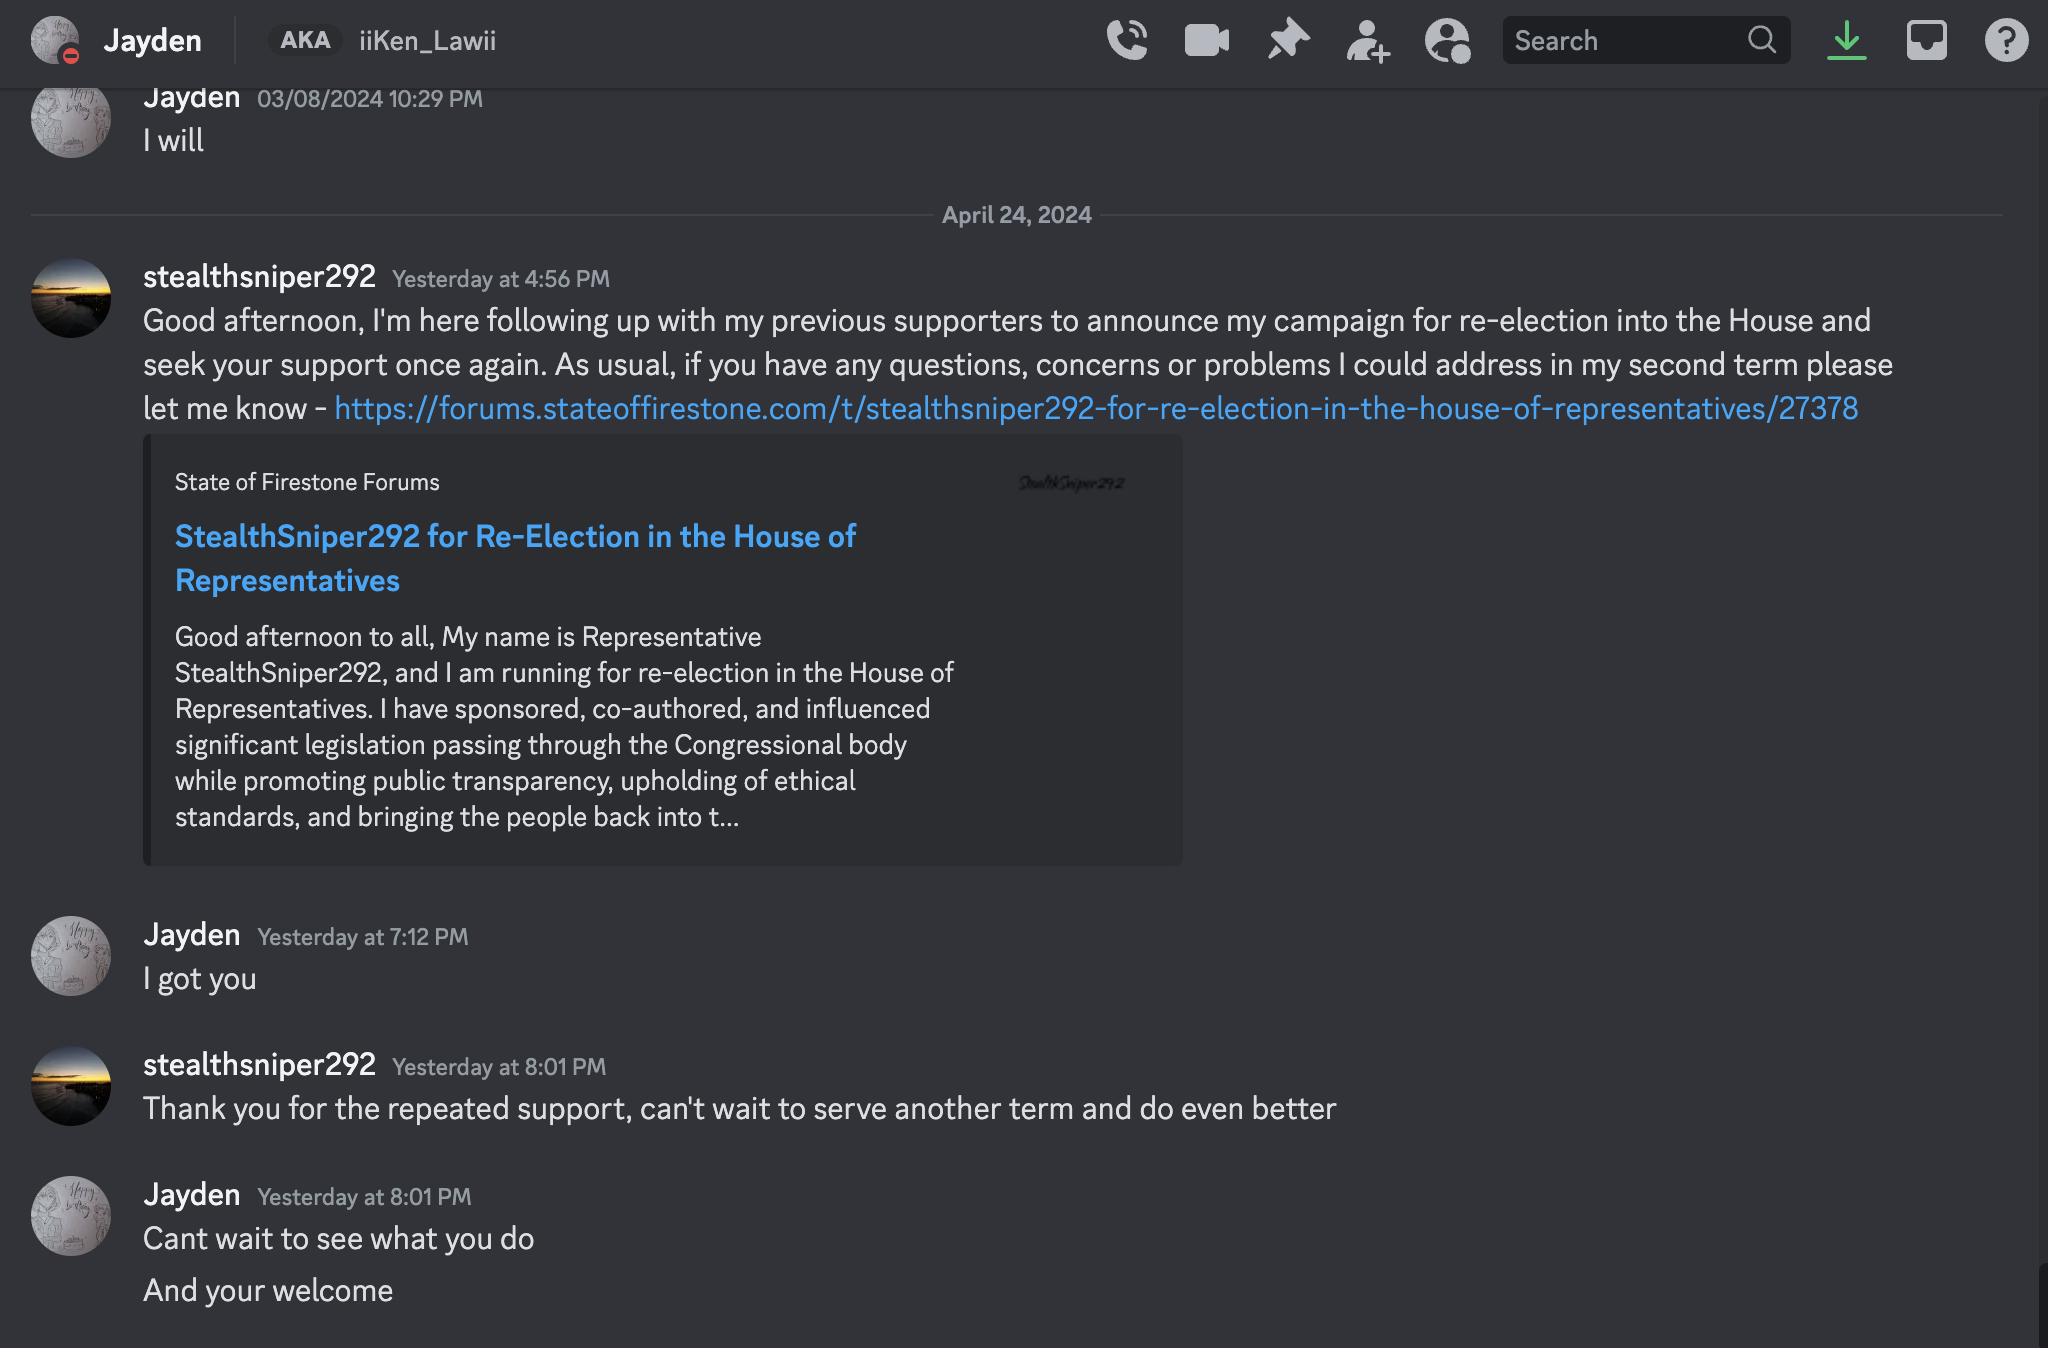Click the Jayden name in header
This screenshot has height=1348, width=2048.
click(x=152, y=41)
